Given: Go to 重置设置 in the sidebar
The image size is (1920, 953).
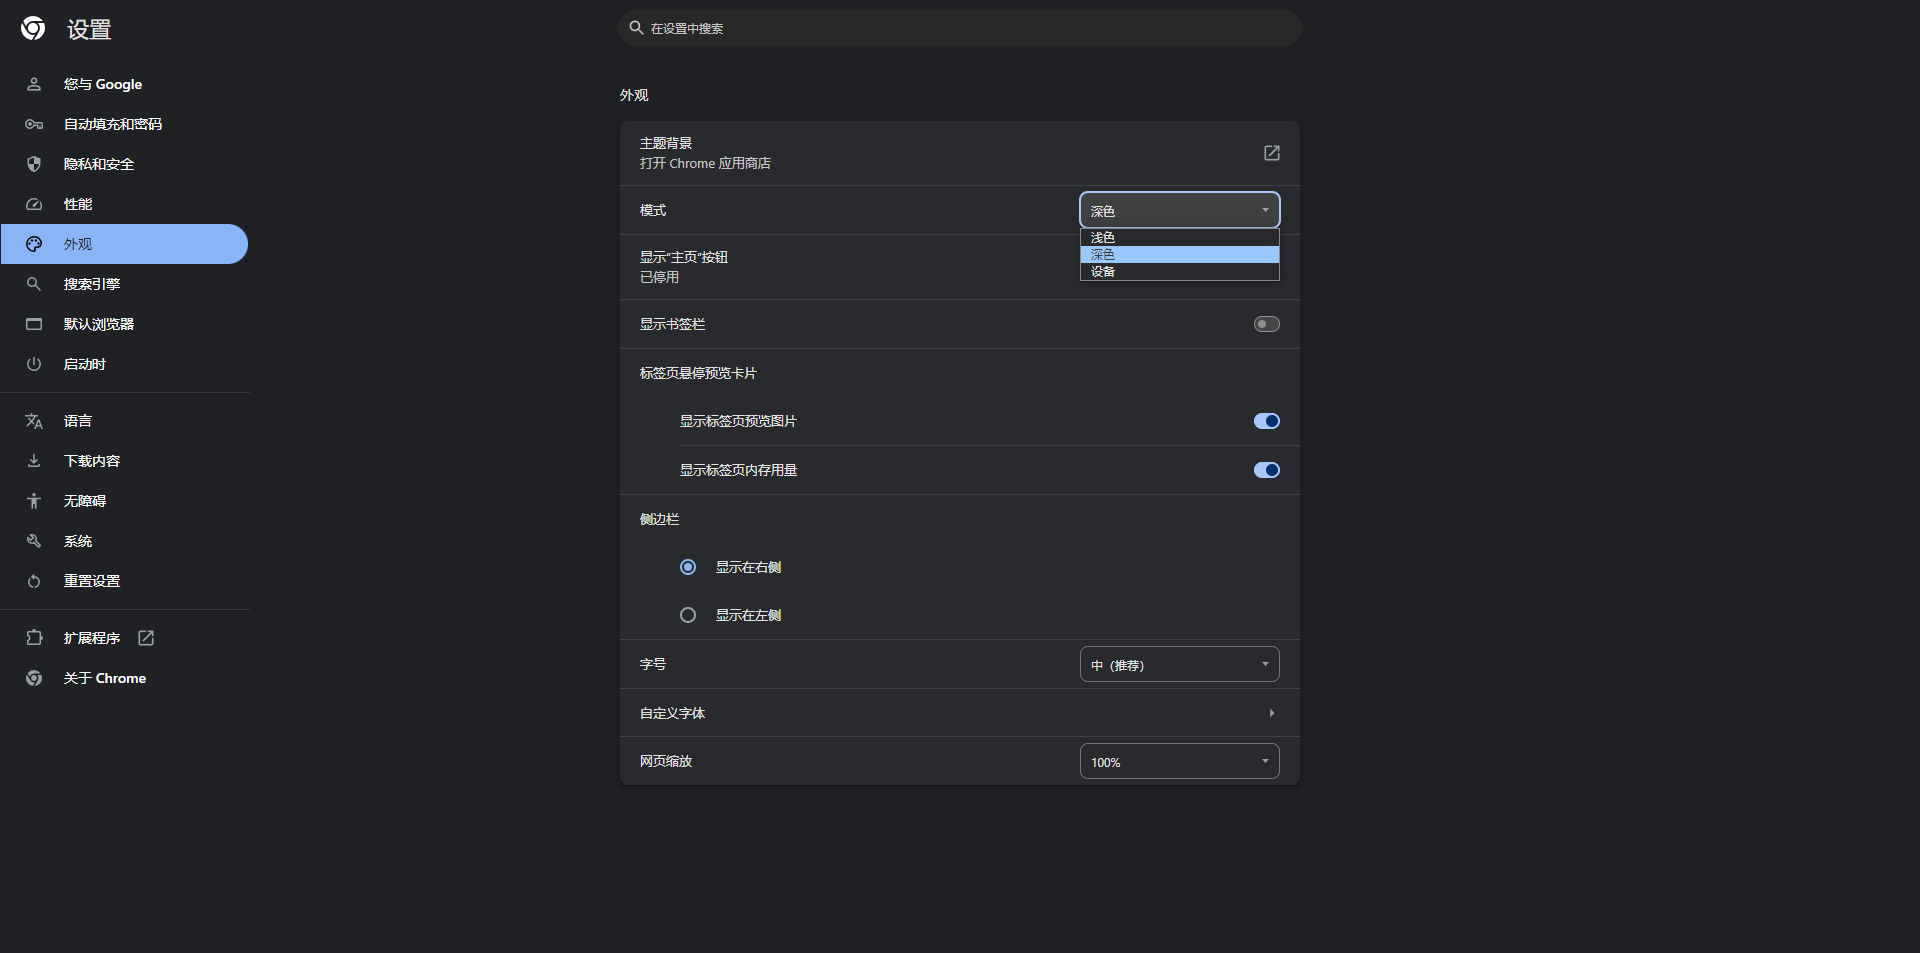Looking at the screenshot, I should click(91, 581).
